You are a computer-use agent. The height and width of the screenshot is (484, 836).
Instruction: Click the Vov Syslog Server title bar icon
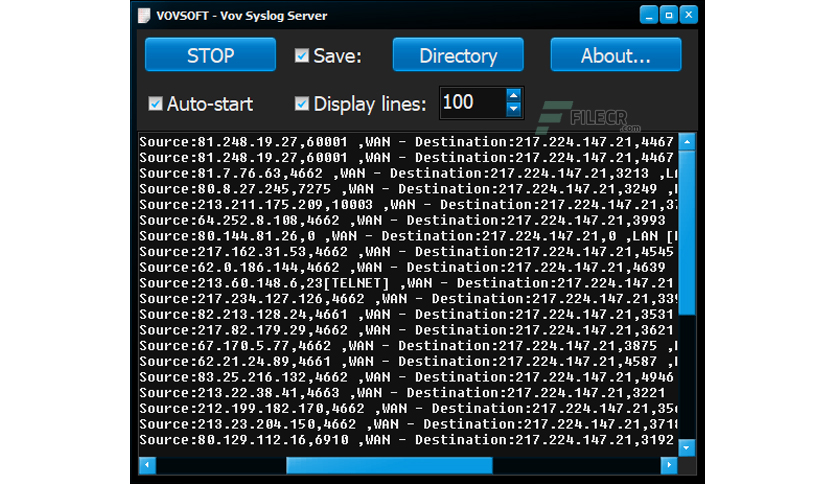point(144,15)
